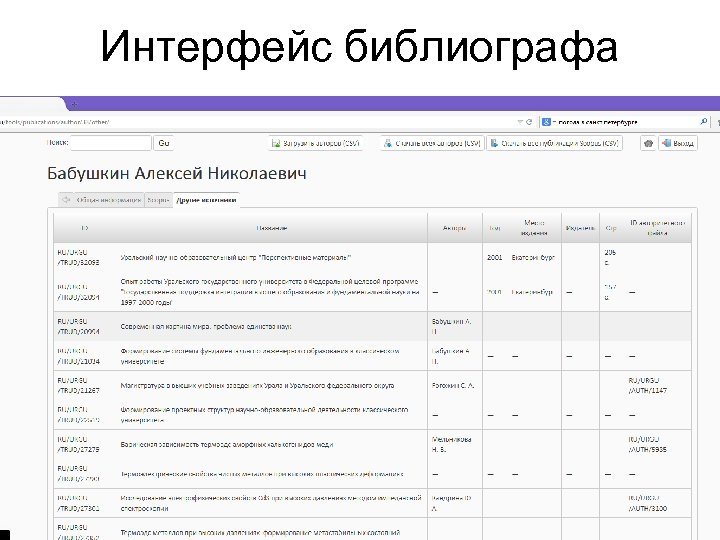Viewport: 720px width, 540px height.
Task: Click the title Современная картина мира row
Action: 206,326
